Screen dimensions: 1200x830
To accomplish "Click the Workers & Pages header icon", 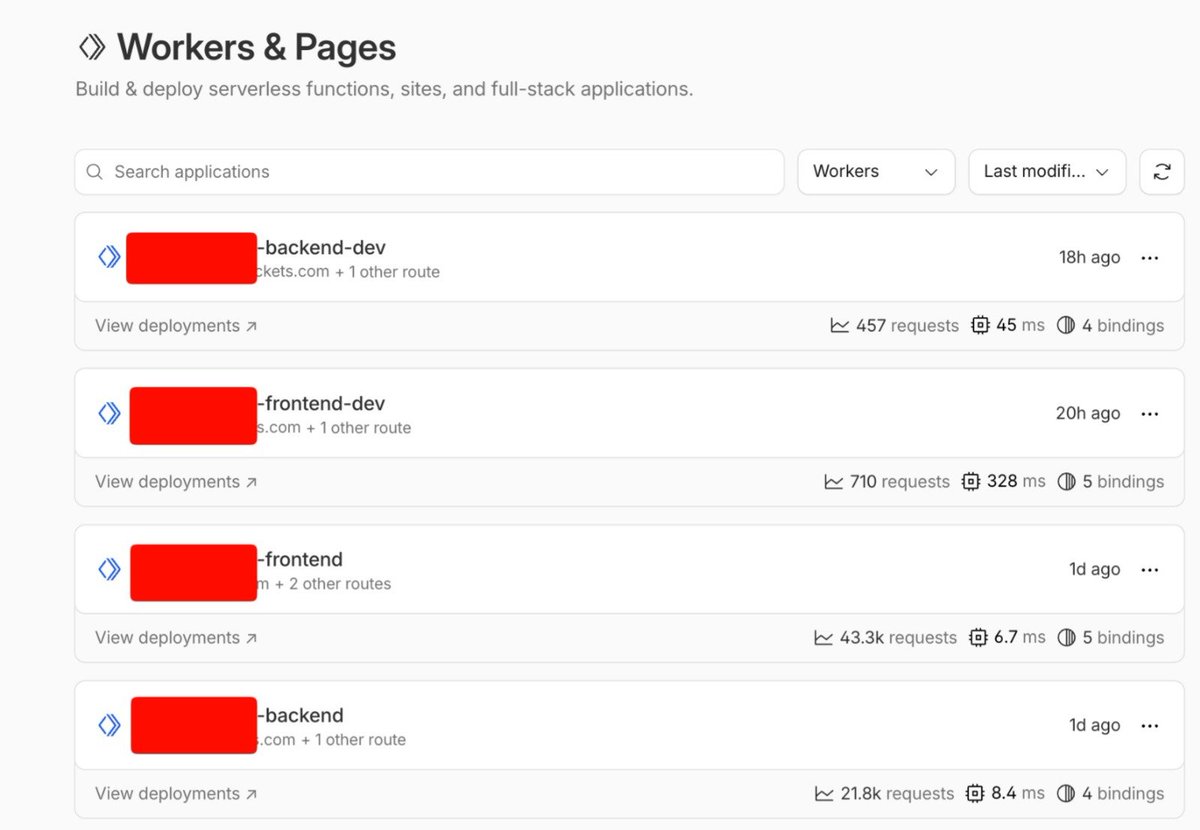I will 92,47.
